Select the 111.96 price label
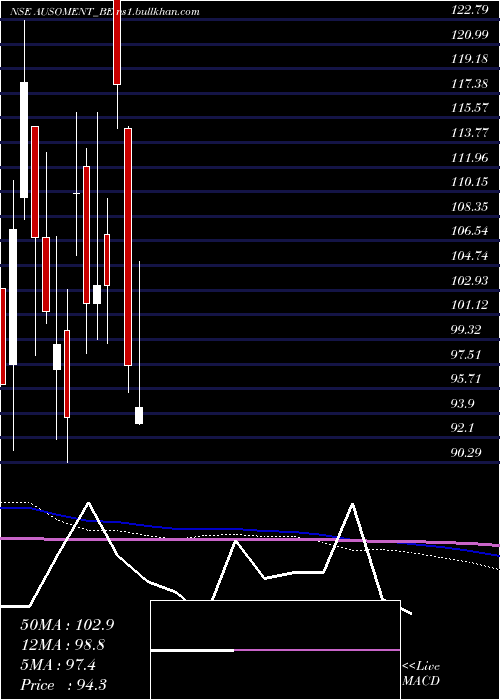Viewport: 500px width, 700px height. tap(469, 158)
